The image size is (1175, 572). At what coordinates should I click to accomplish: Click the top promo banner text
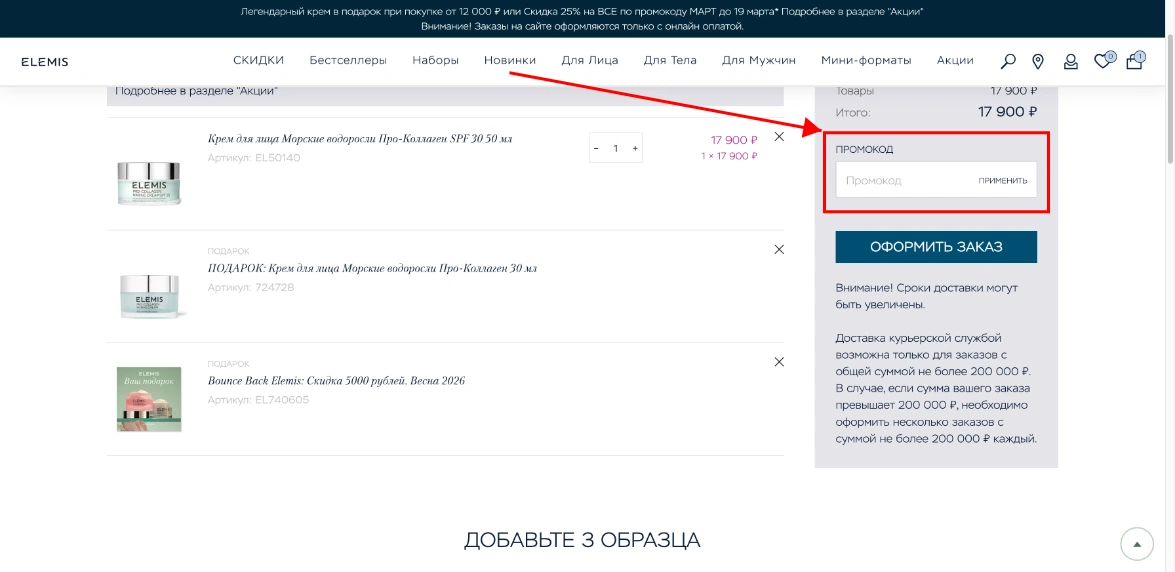pos(582,19)
